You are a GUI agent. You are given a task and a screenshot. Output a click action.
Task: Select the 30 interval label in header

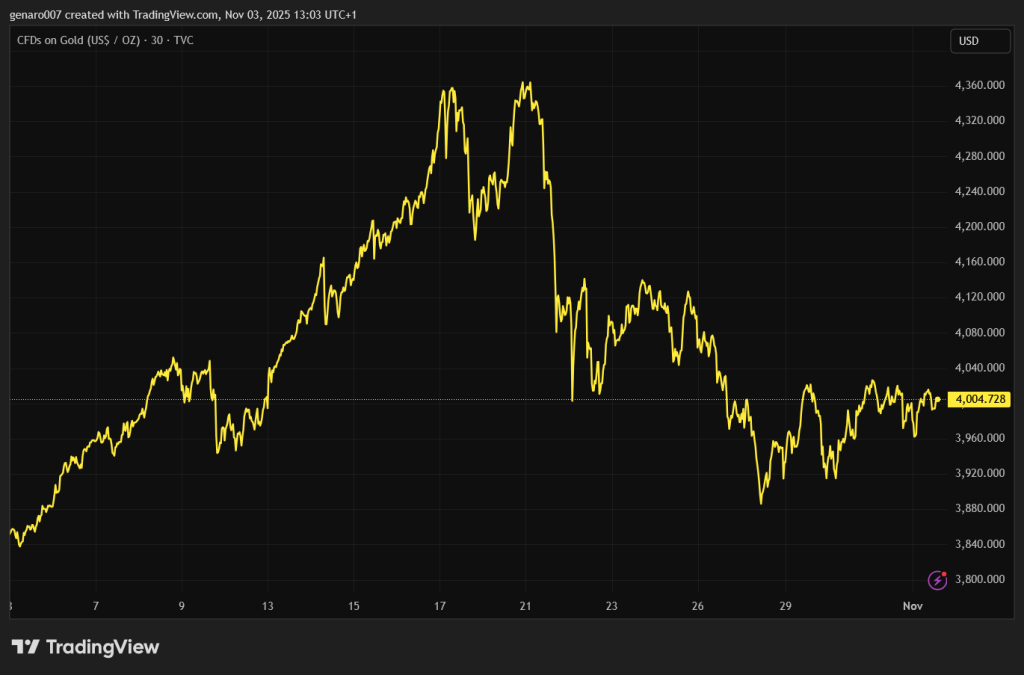click(x=158, y=41)
